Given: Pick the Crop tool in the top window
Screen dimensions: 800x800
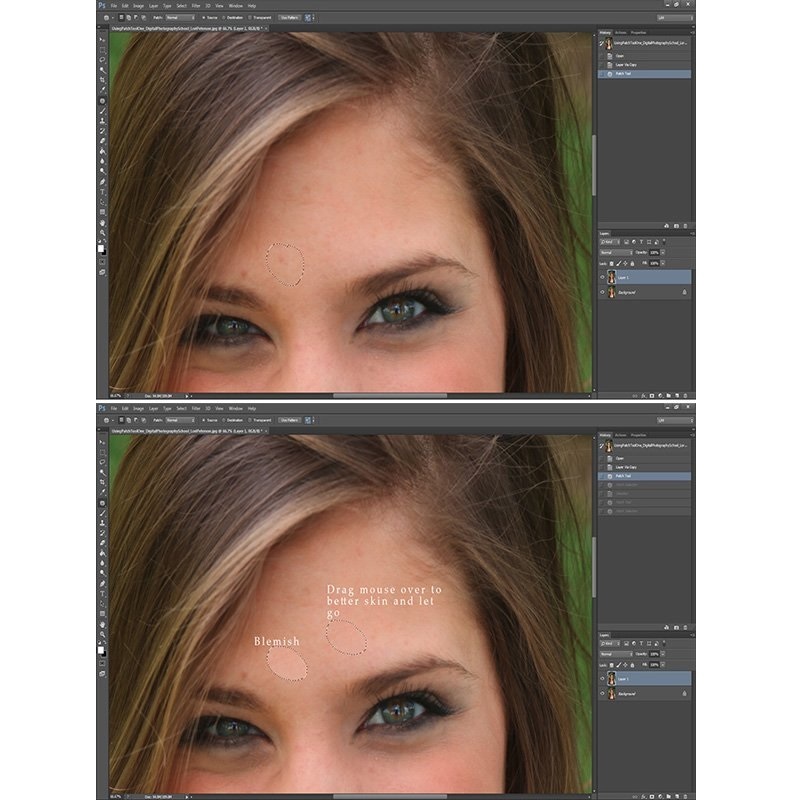Looking at the screenshot, I should click(x=103, y=80).
